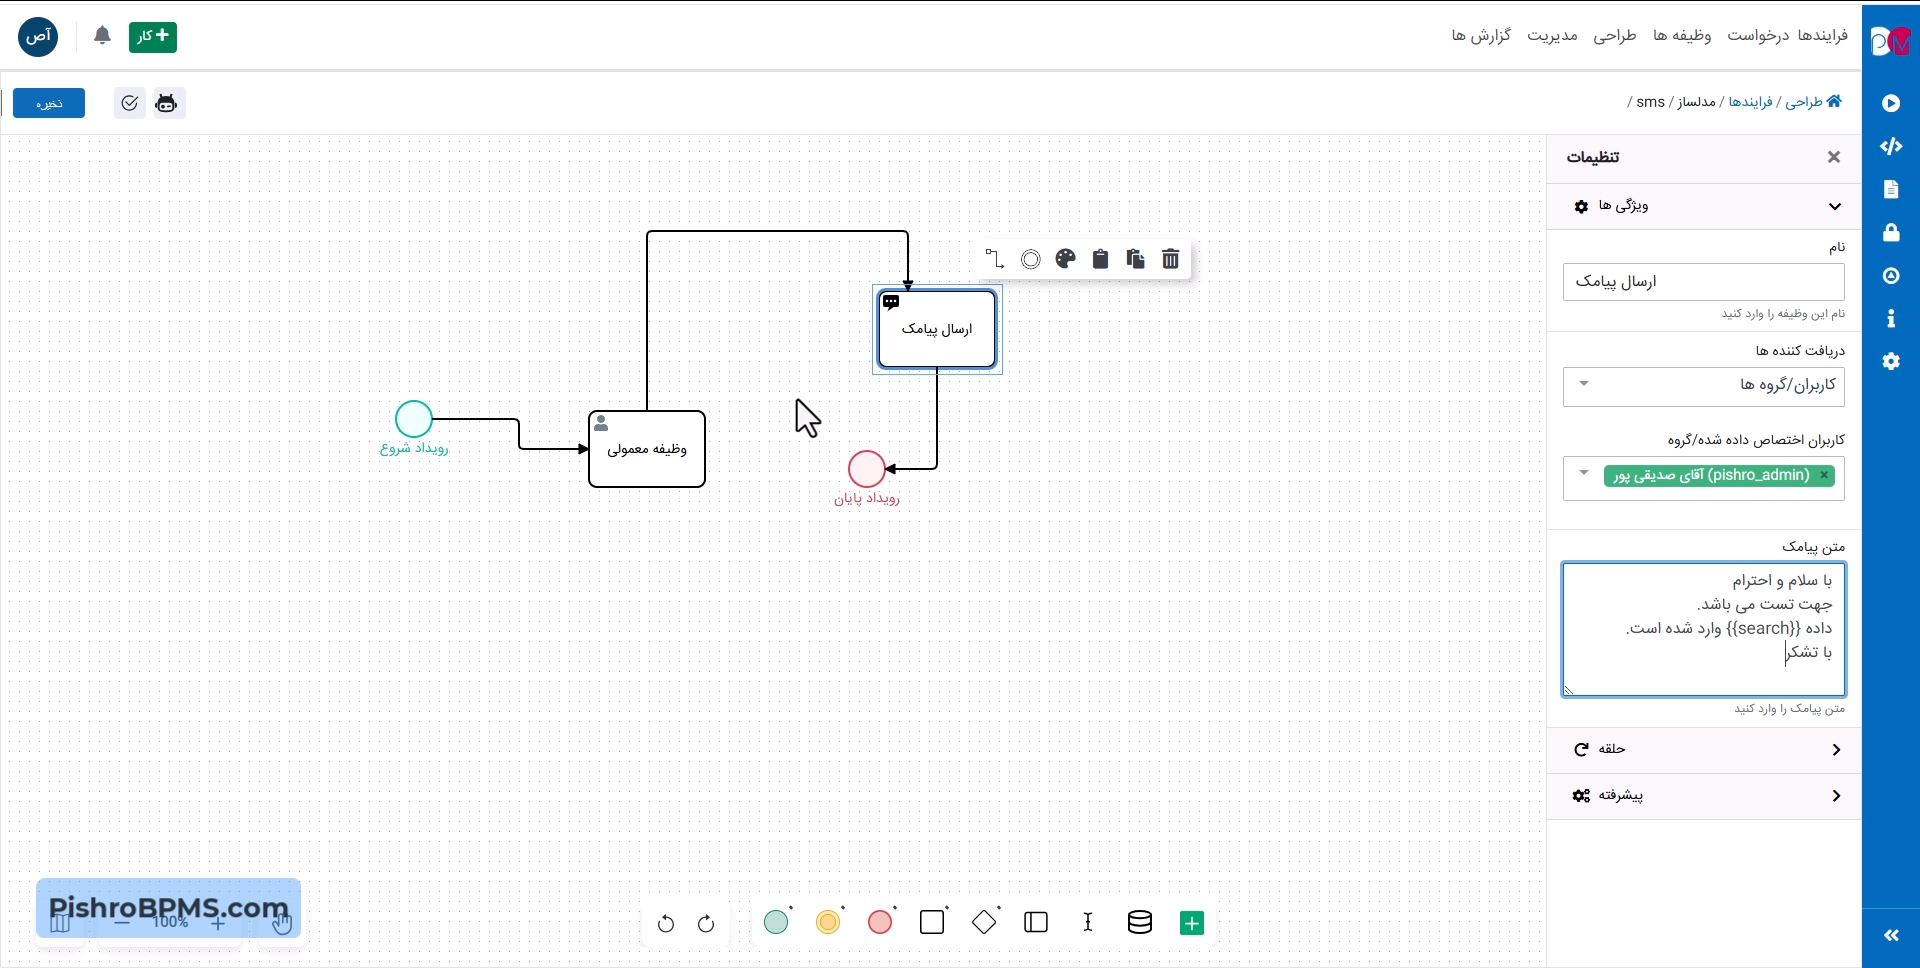Expand the sidebar with double-chevron icon
Screen dimensions: 1920x968
[x=1890, y=935]
